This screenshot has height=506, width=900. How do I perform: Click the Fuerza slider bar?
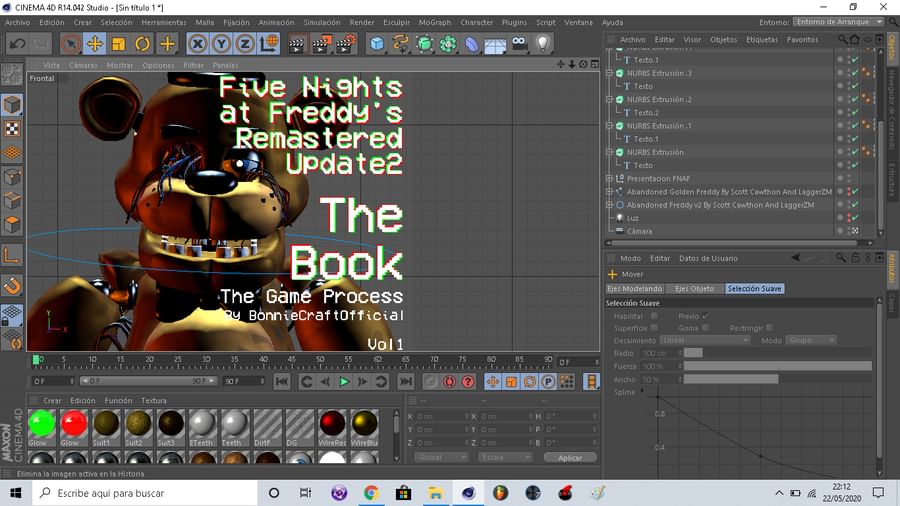click(778, 366)
